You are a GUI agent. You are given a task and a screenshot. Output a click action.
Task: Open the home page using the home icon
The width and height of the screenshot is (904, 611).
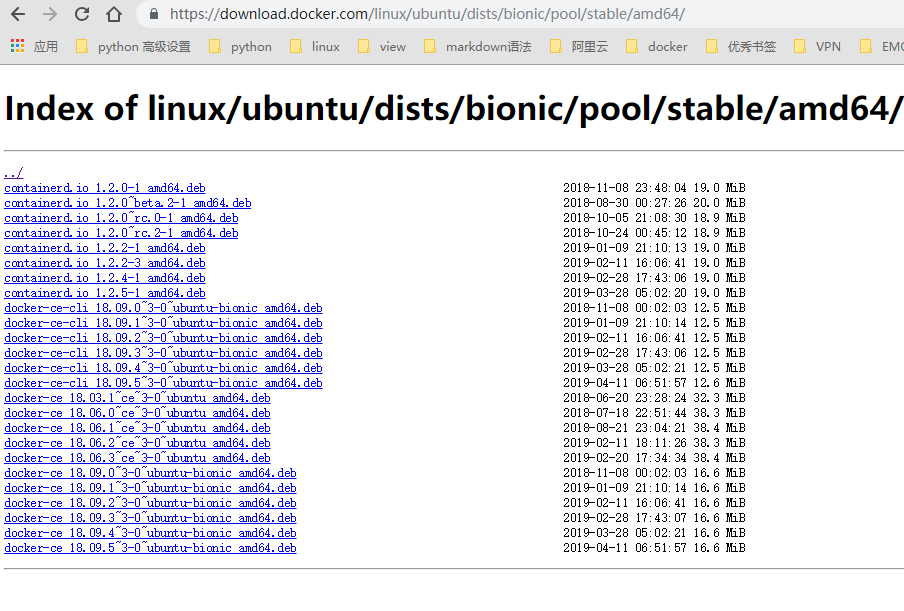point(113,14)
